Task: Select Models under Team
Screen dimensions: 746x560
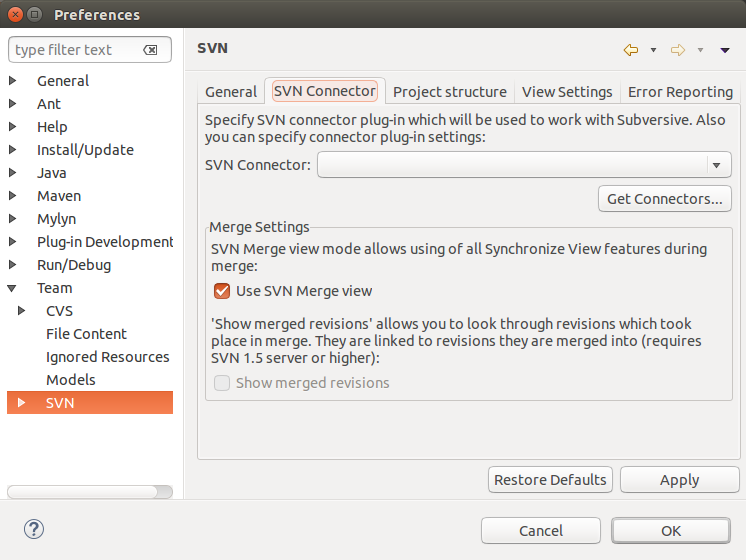Action: [x=70, y=380]
